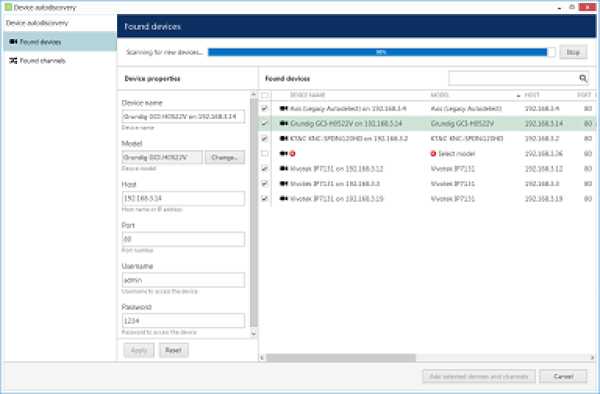Uncheck the Axis device on 192.168.3.4
Screen dimensions: 600x394
pos(264,109)
